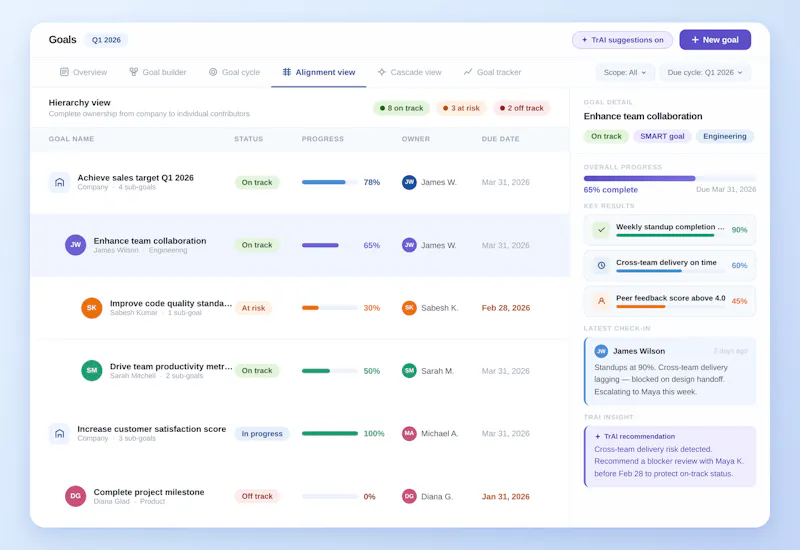
Task: Click the Sarah M. owner avatar
Action: (409, 371)
